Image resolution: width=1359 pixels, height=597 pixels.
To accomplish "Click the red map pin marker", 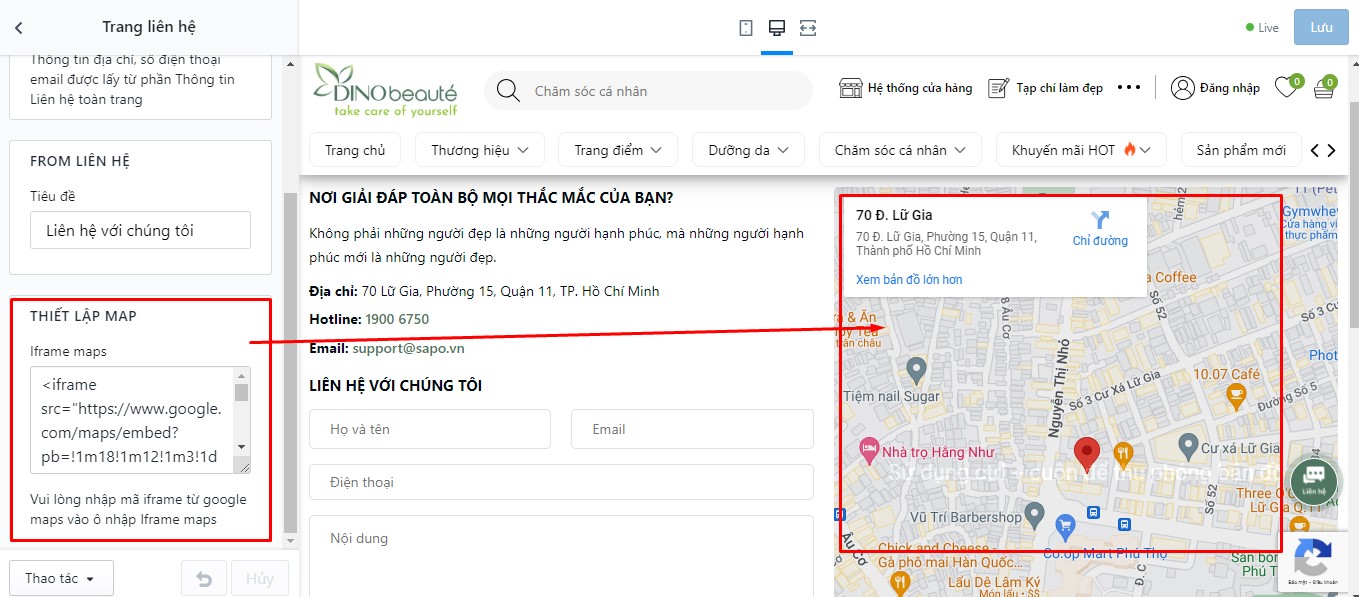I will coord(1086,454).
